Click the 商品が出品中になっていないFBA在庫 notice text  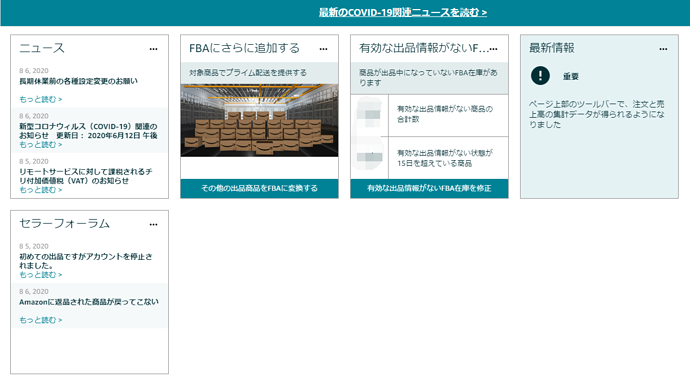(x=428, y=77)
